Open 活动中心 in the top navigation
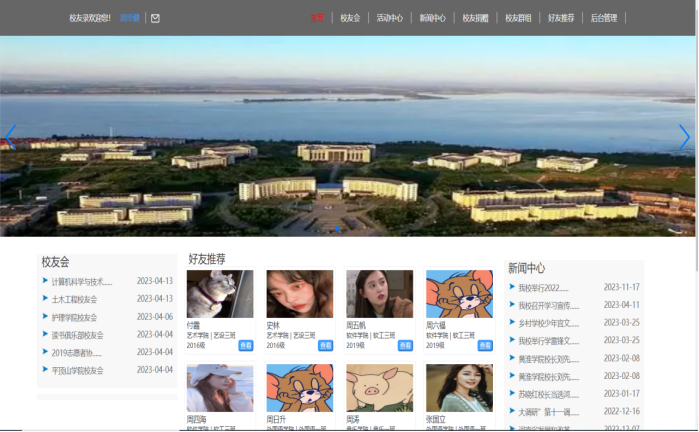 click(390, 18)
